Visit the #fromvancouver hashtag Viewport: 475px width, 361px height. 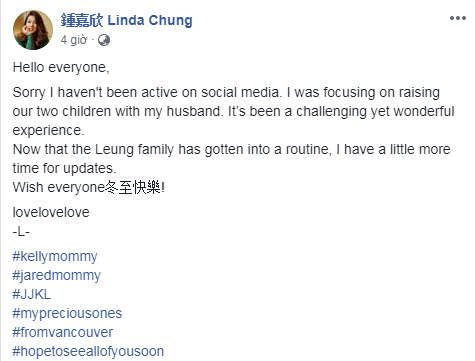coord(63,332)
